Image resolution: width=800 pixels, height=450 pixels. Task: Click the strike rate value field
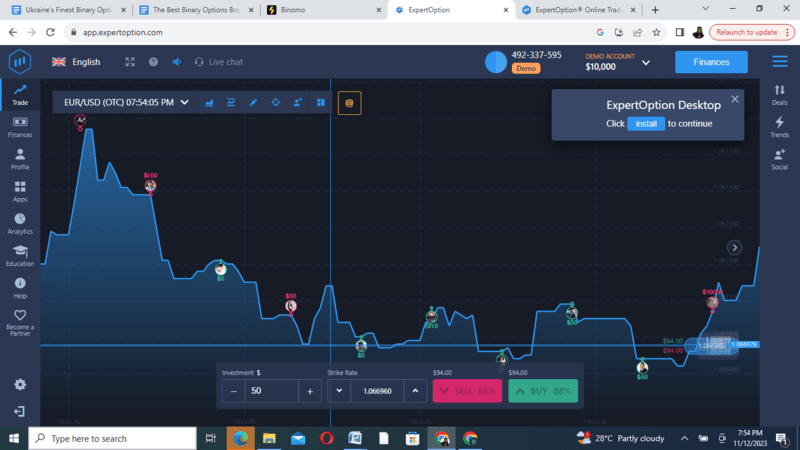tap(377, 391)
